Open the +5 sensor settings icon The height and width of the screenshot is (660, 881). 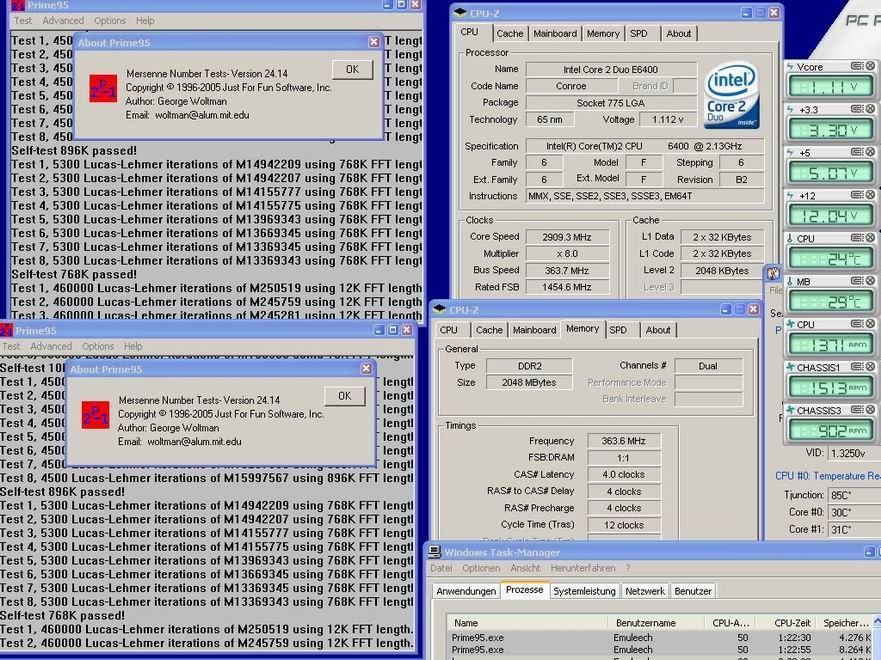tap(857, 152)
